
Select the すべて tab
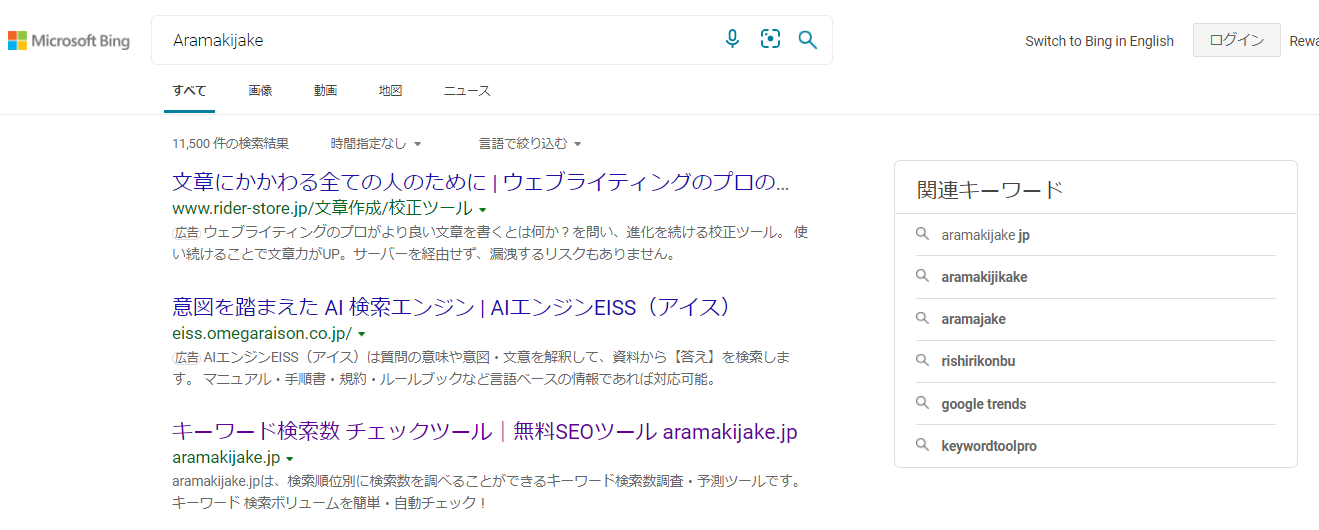tap(189, 91)
